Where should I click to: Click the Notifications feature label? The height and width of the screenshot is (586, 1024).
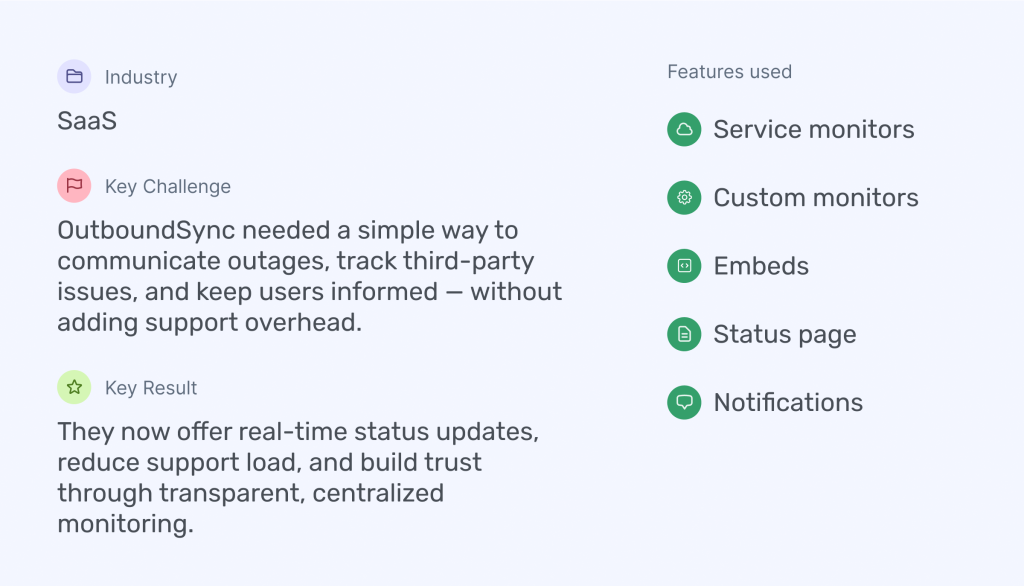point(788,402)
